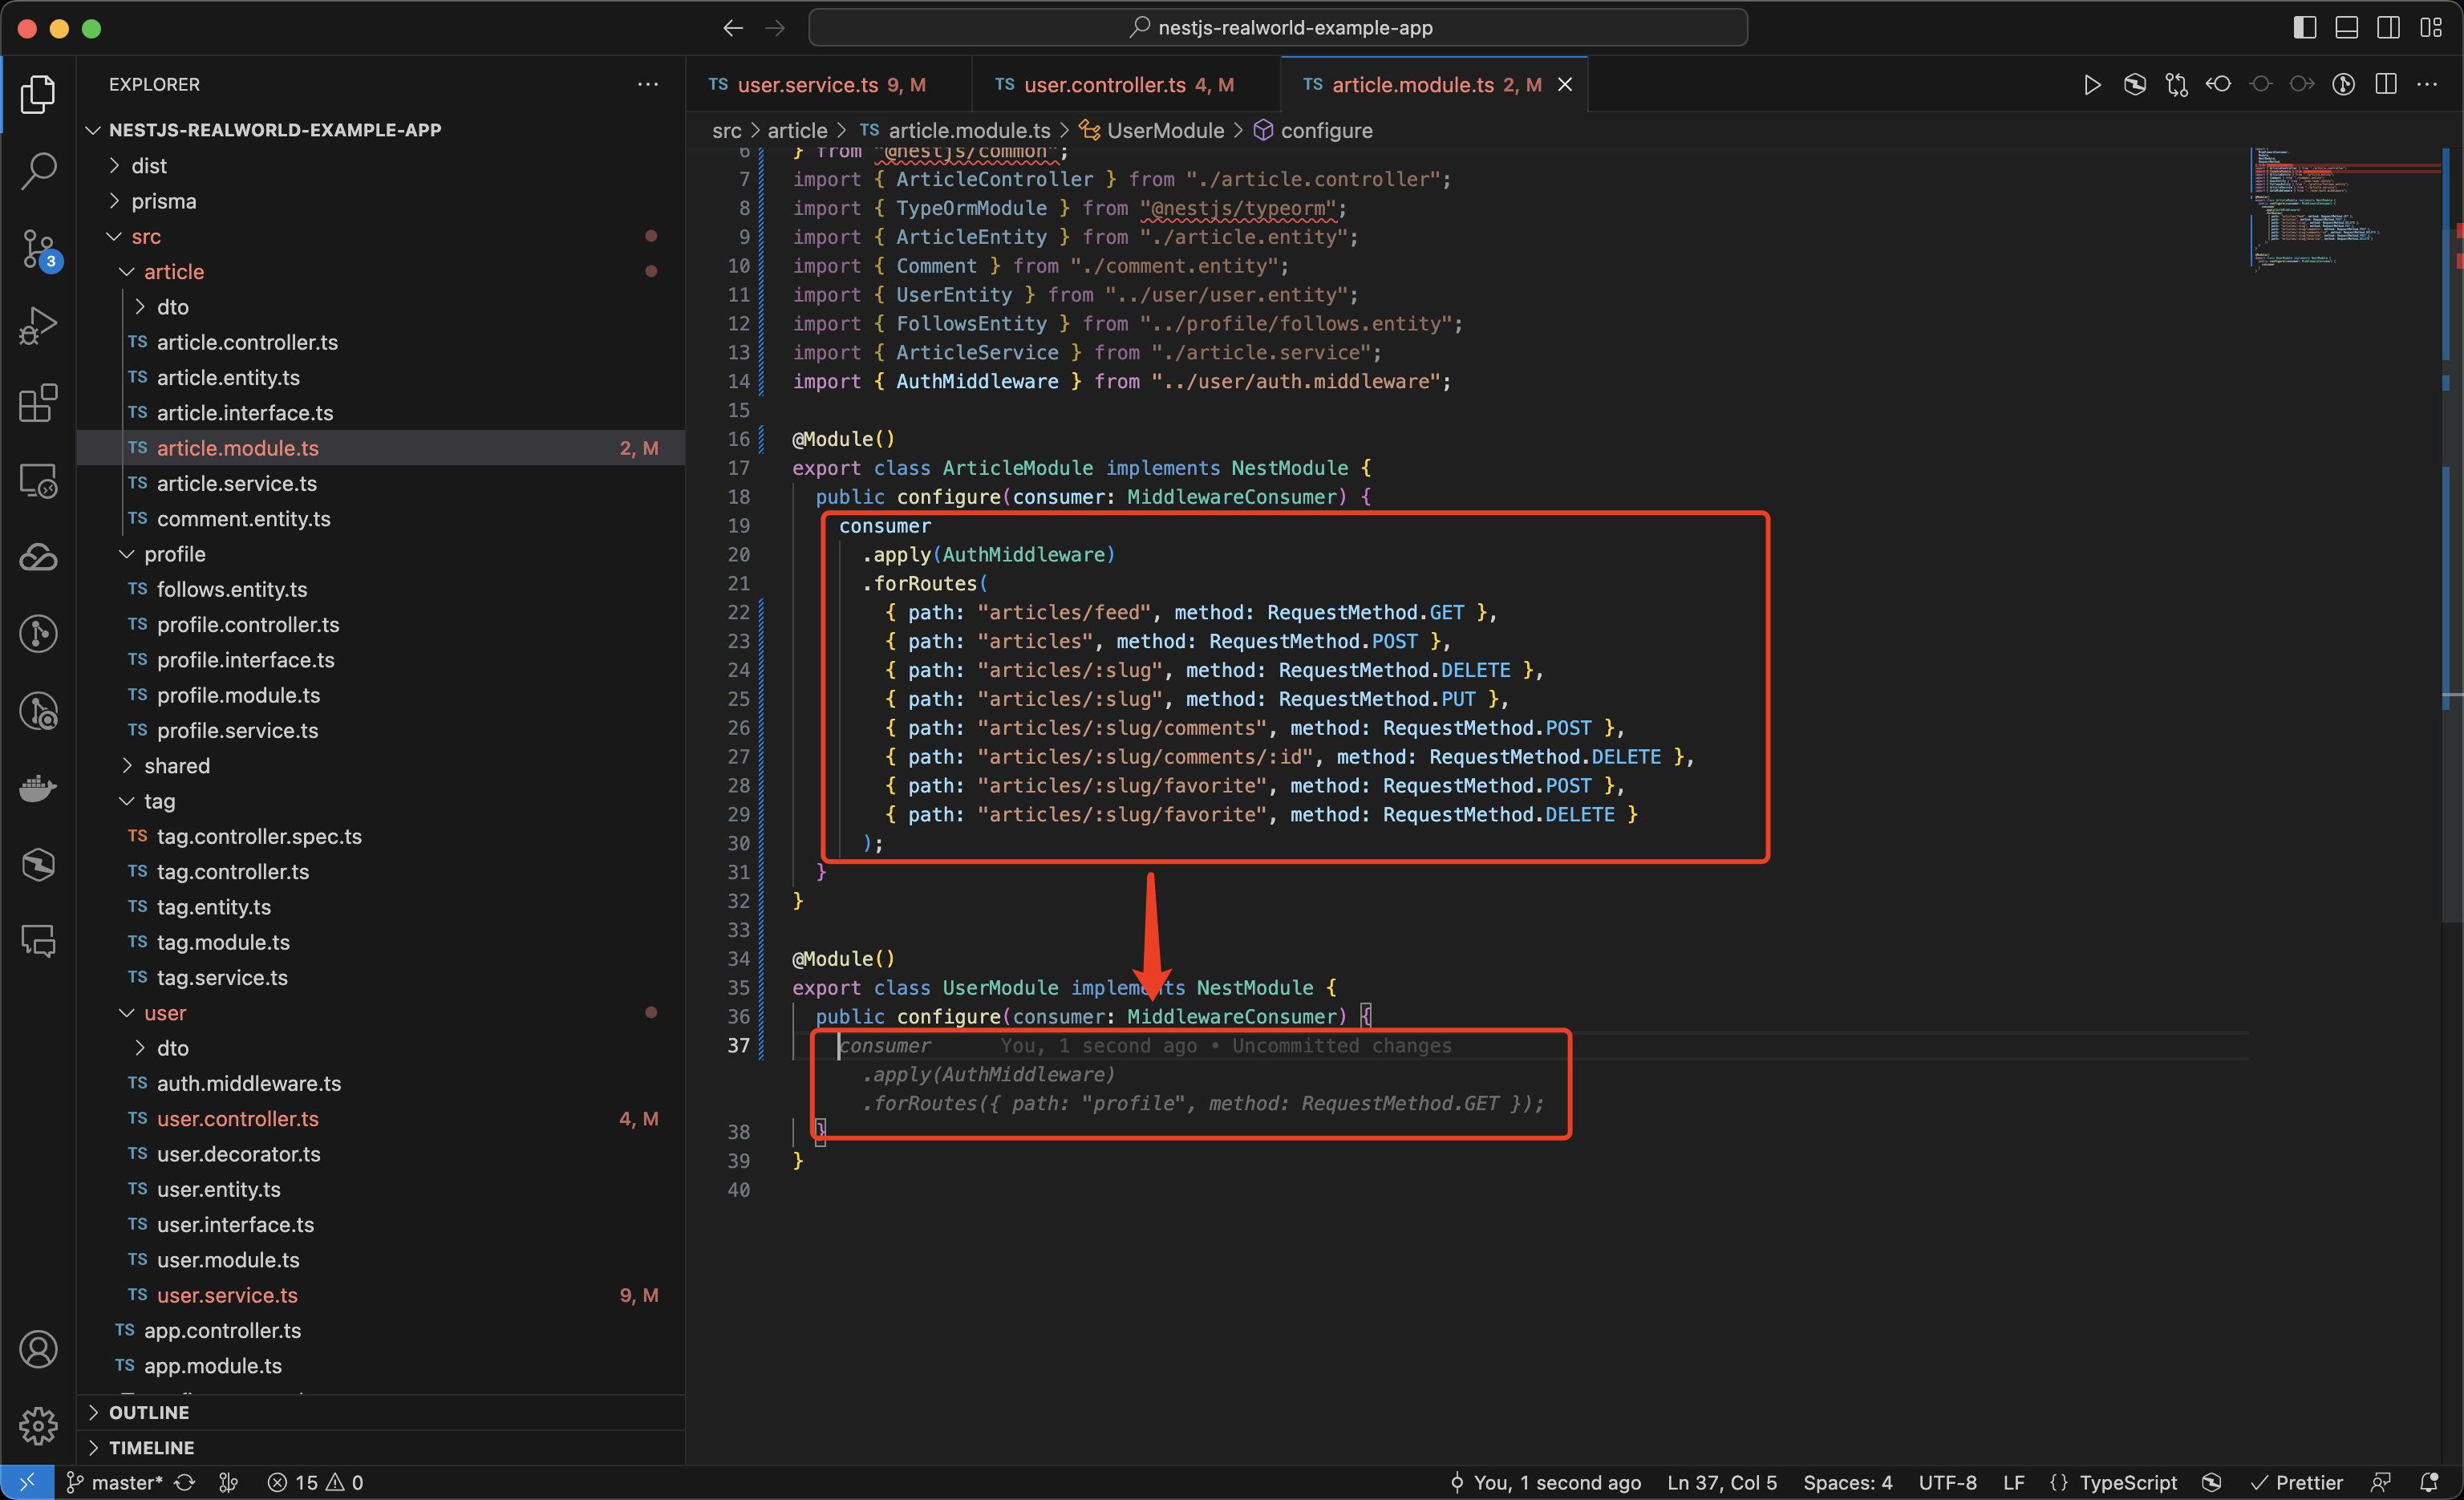Viewport: 2464px width, 1500px height.
Task: Open Source Control view with badge
Action: (x=38, y=248)
